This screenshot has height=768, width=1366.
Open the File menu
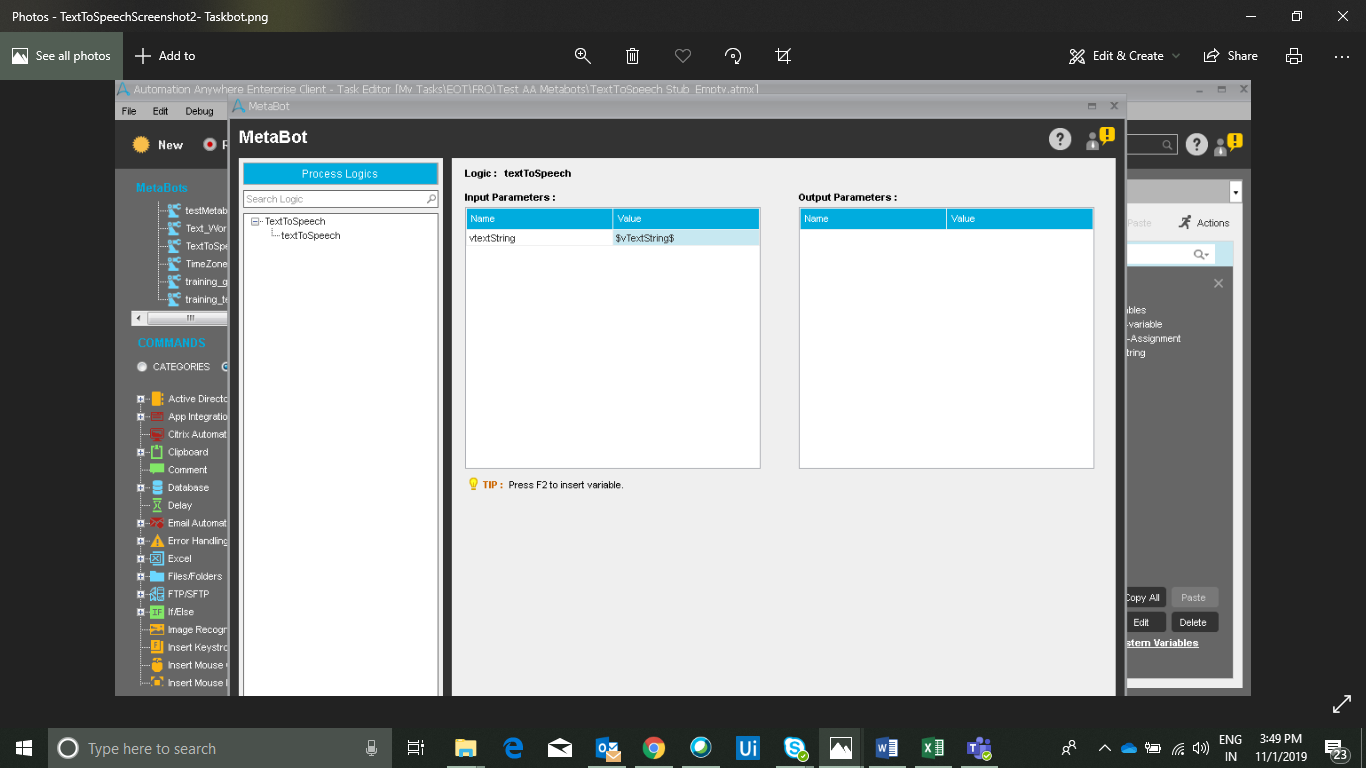(x=129, y=111)
